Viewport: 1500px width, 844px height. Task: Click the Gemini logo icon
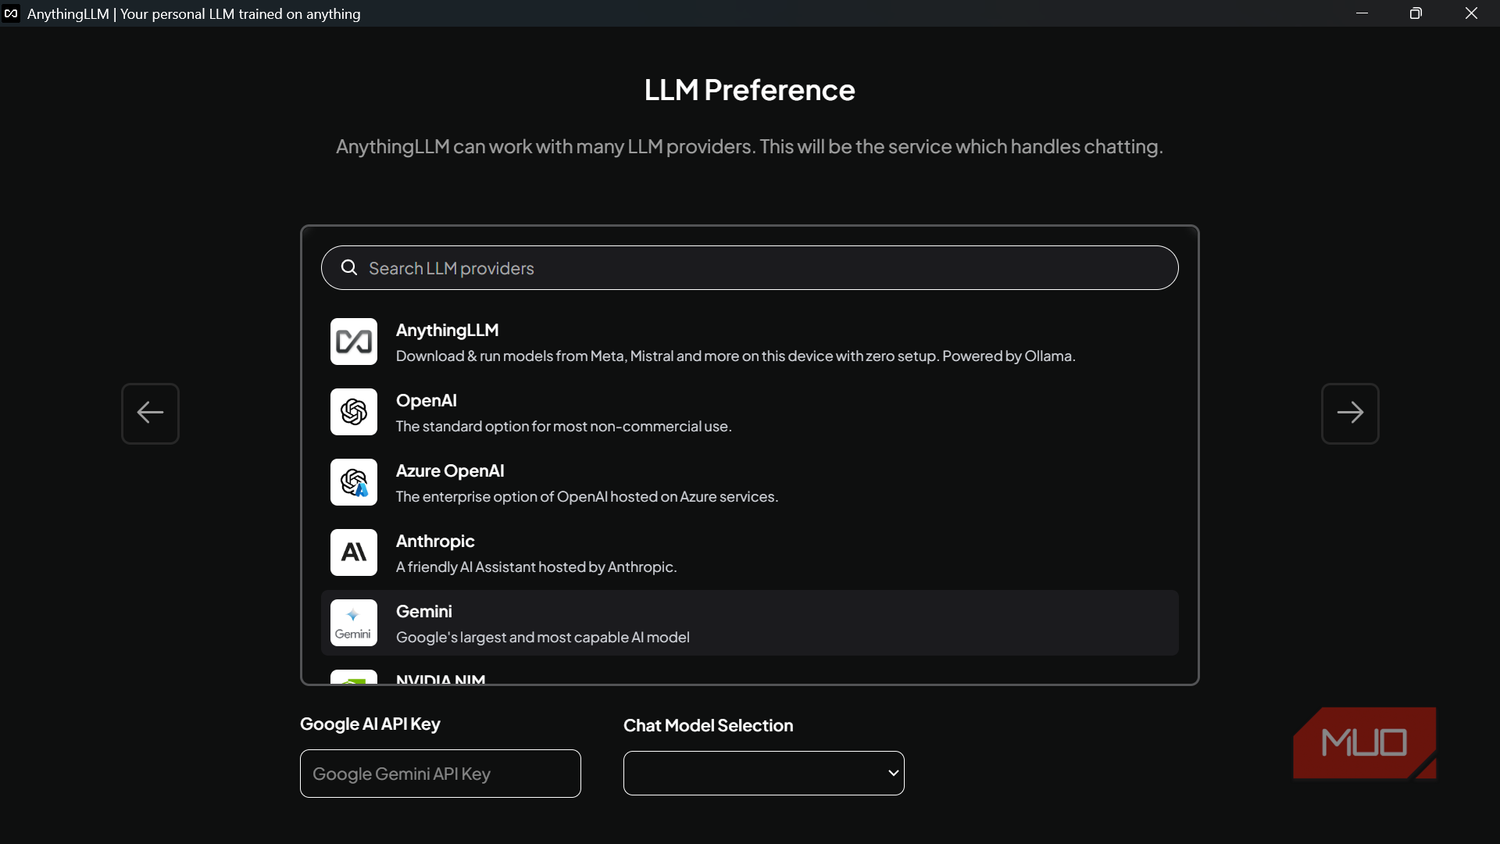[x=354, y=623]
